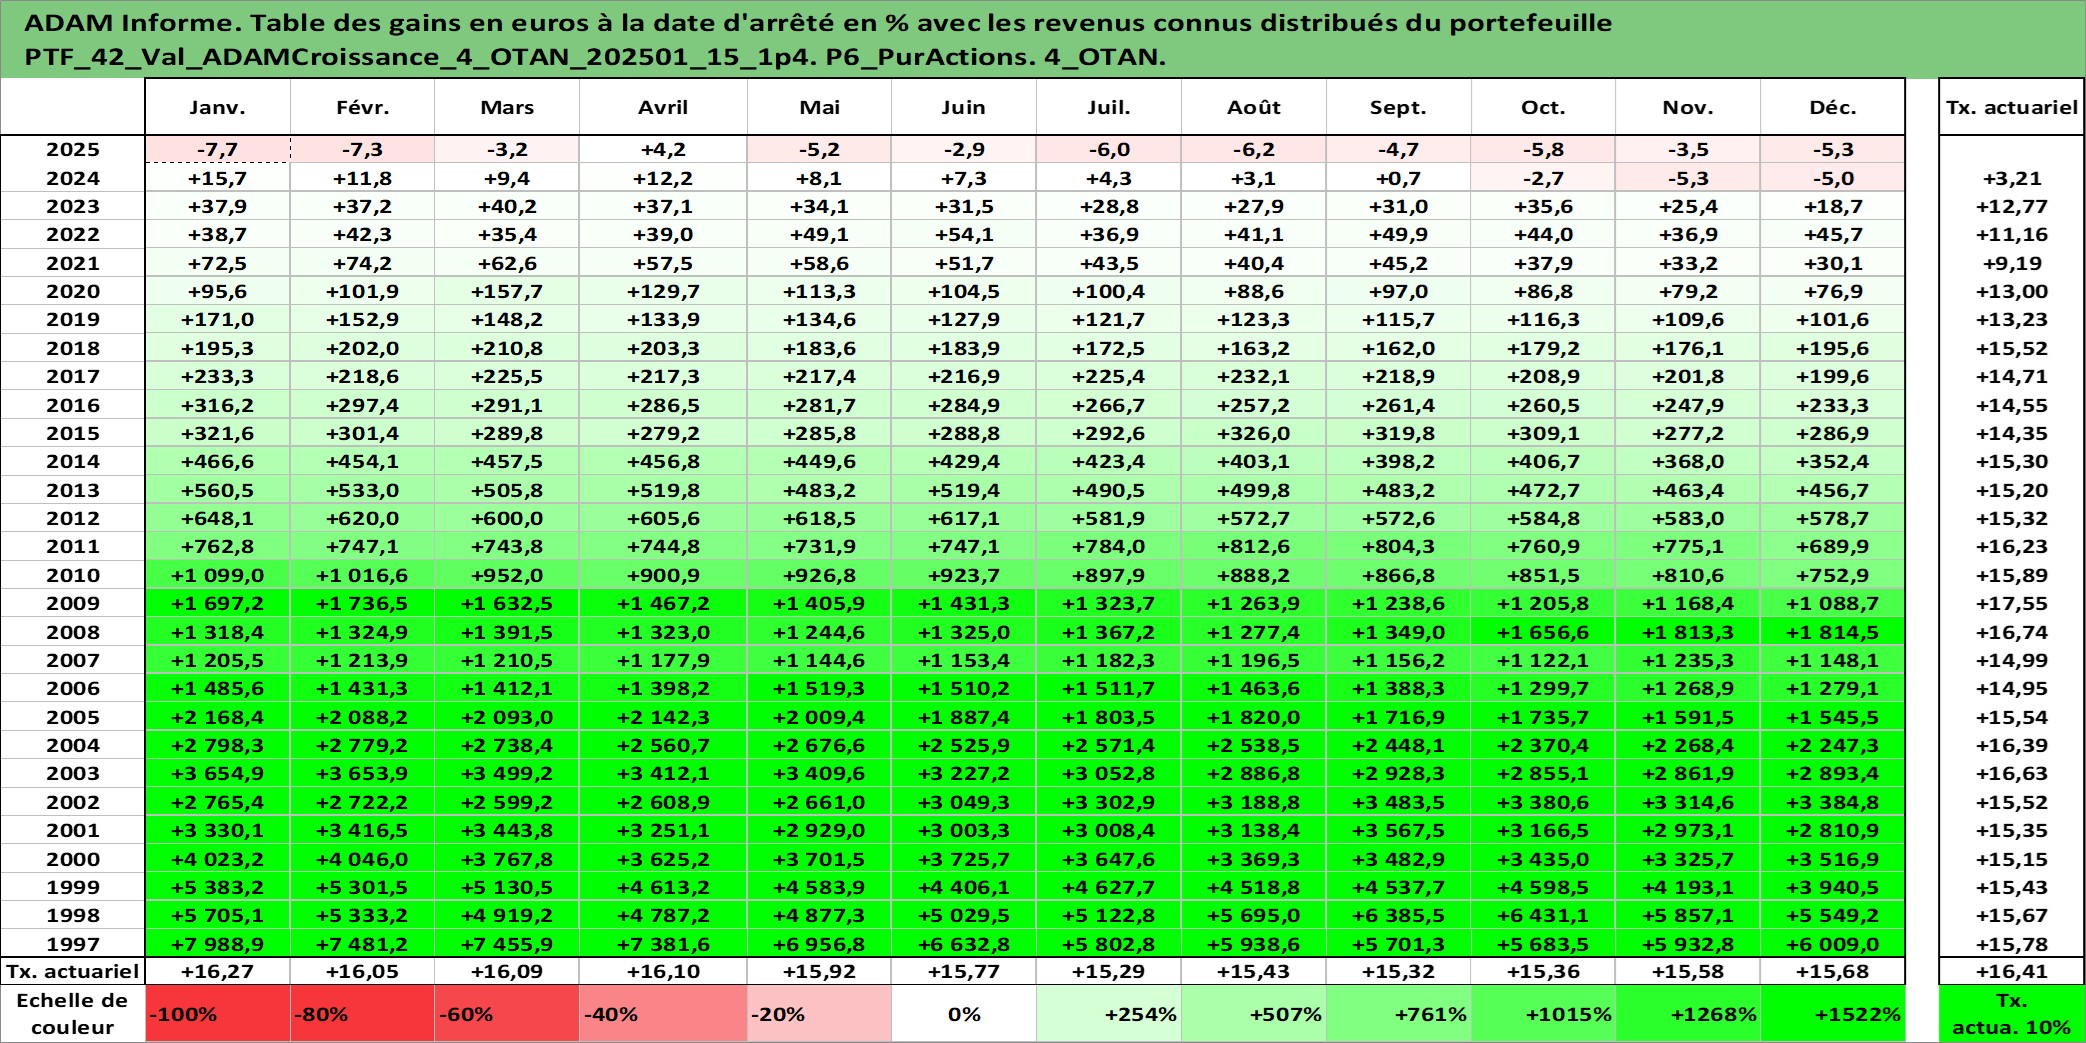The width and height of the screenshot is (2086, 1043).
Task: Click the +812,6 cell for August 2011
Action: click(x=1254, y=546)
